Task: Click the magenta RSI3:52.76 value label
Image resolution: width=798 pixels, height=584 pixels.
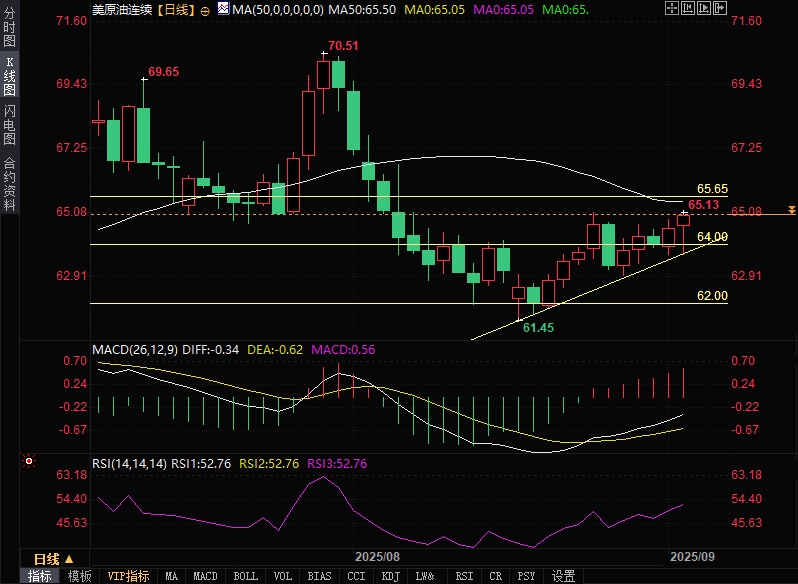Action: pyautogui.click(x=337, y=463)
